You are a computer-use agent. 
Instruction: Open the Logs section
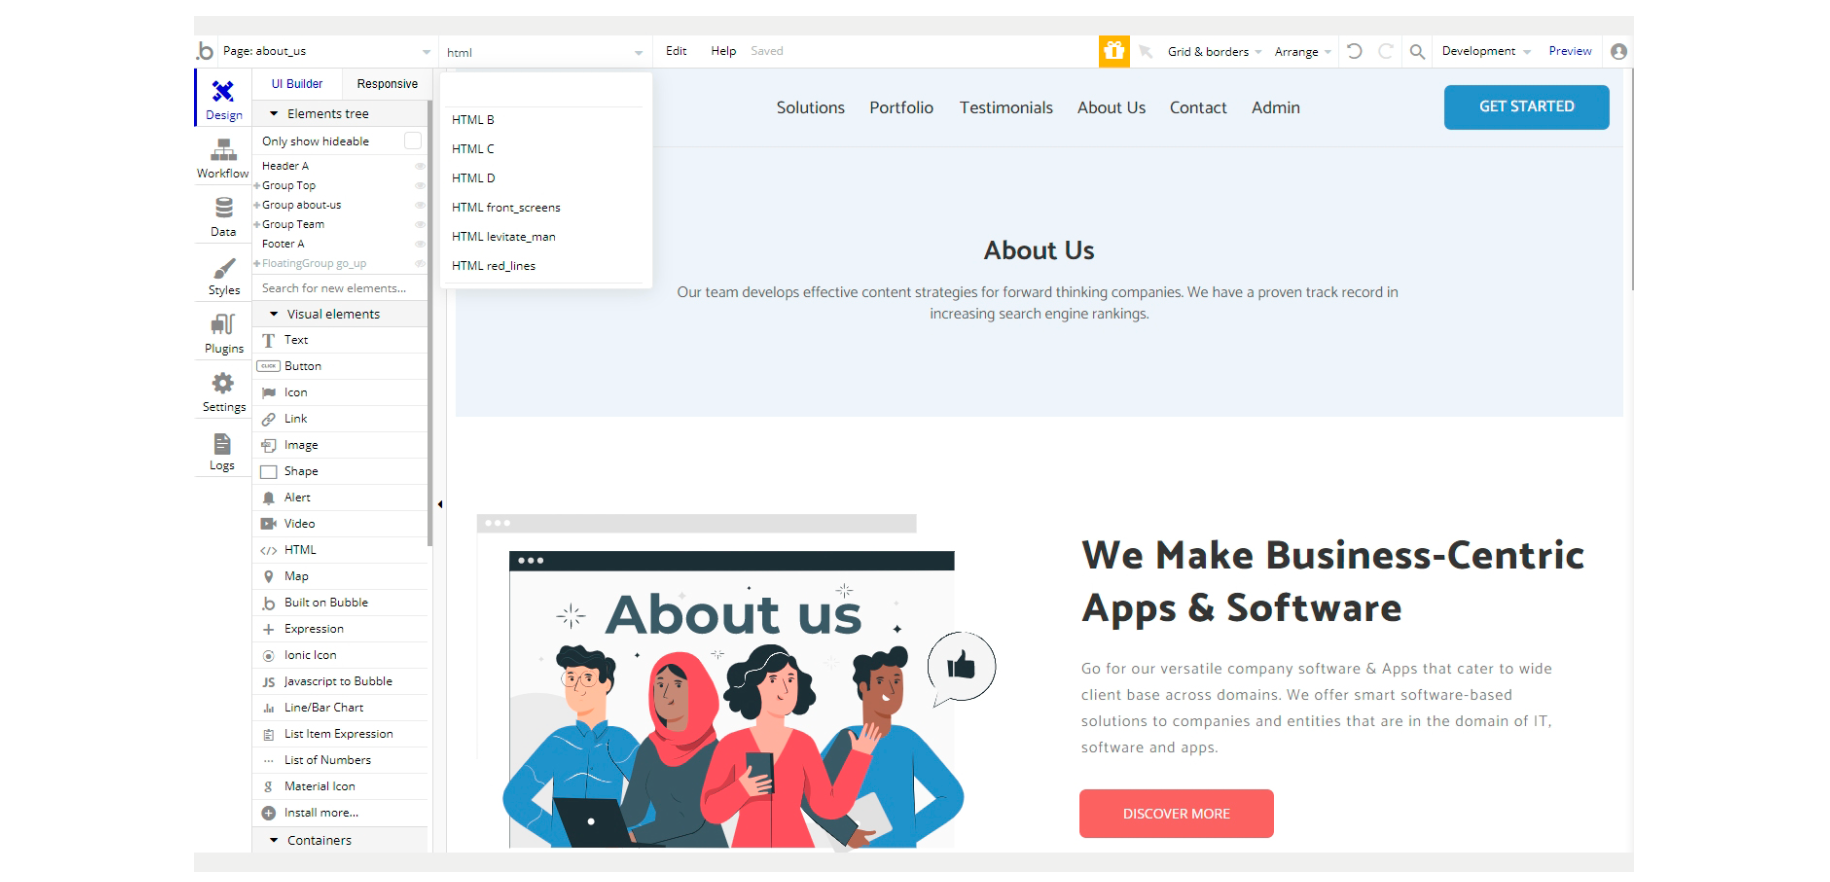[222, 450]
